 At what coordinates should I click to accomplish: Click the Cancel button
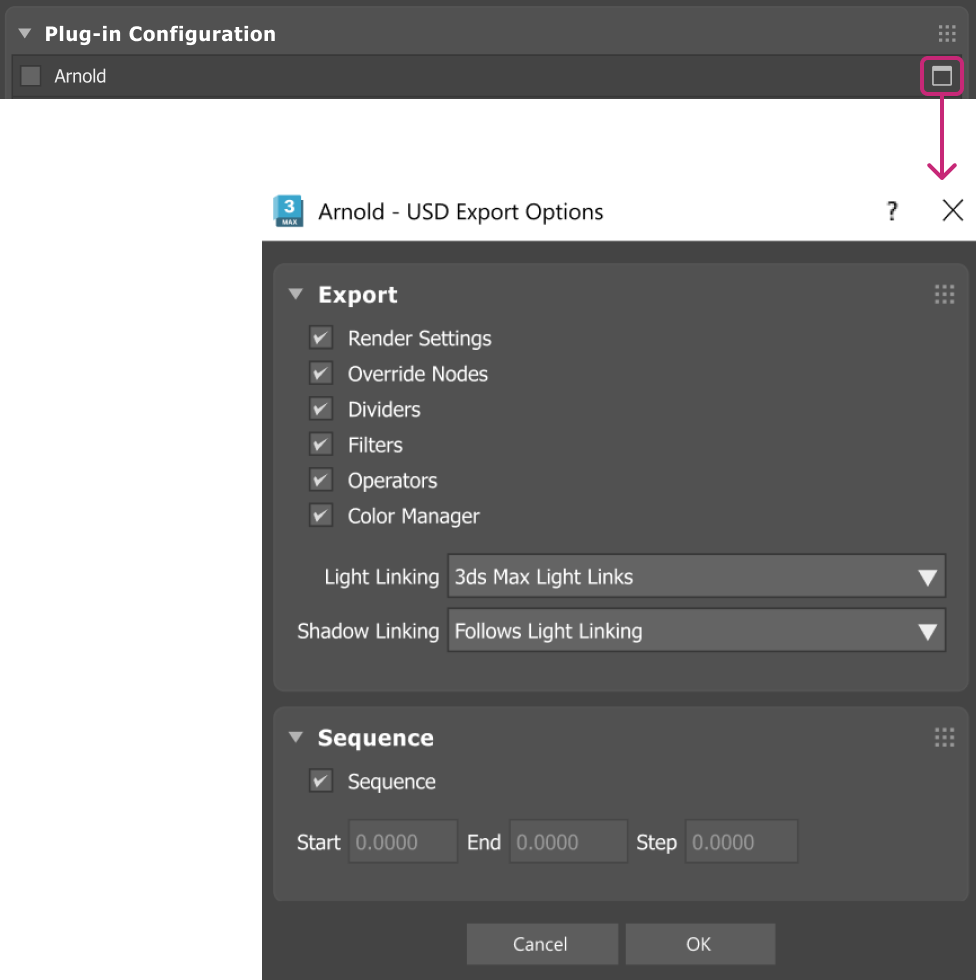click(x=541, y=944)
